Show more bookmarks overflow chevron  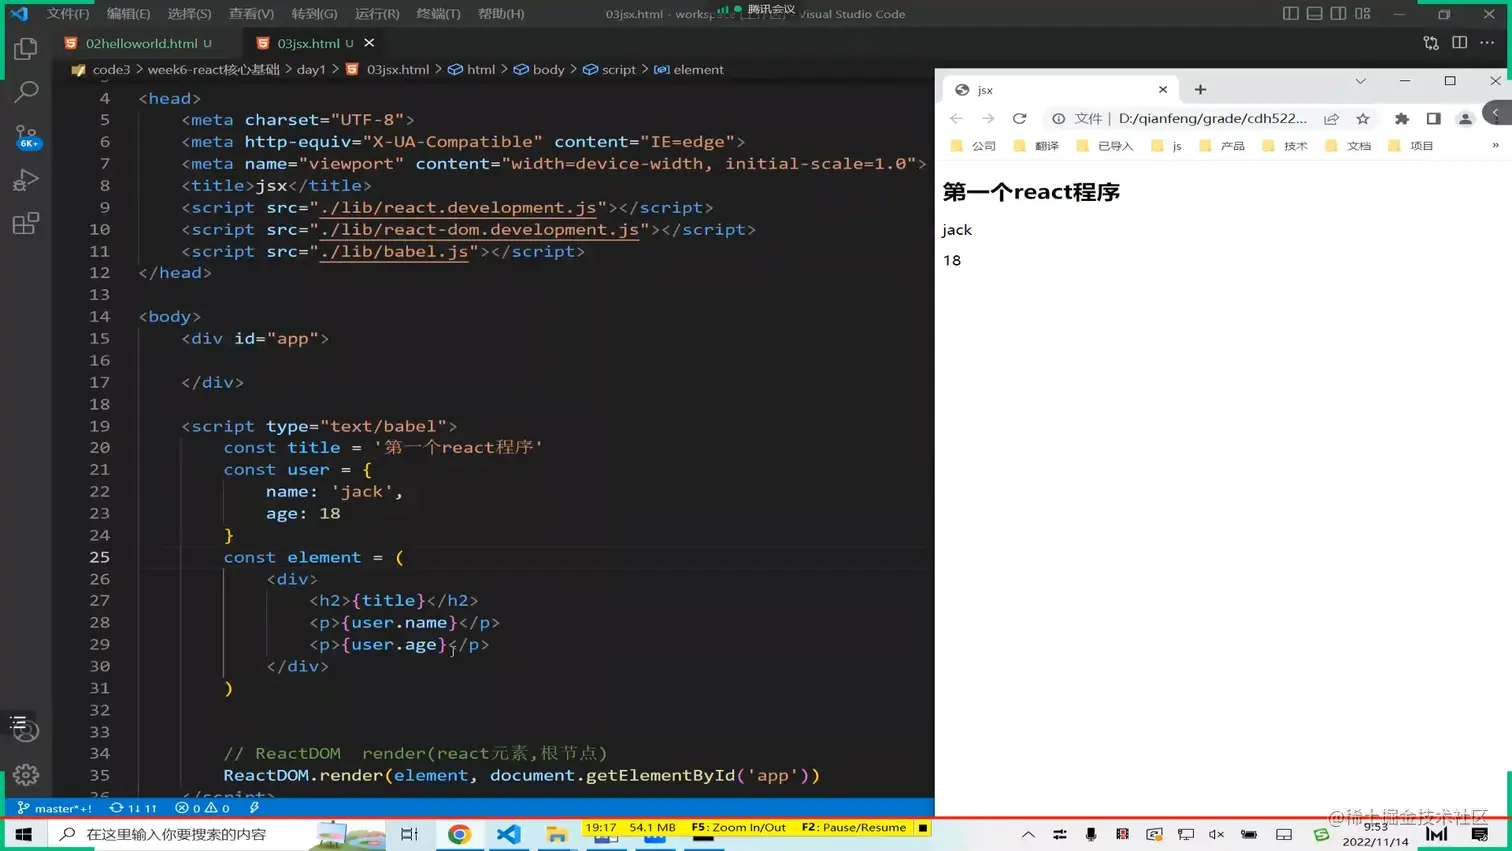coord(1496,146)
